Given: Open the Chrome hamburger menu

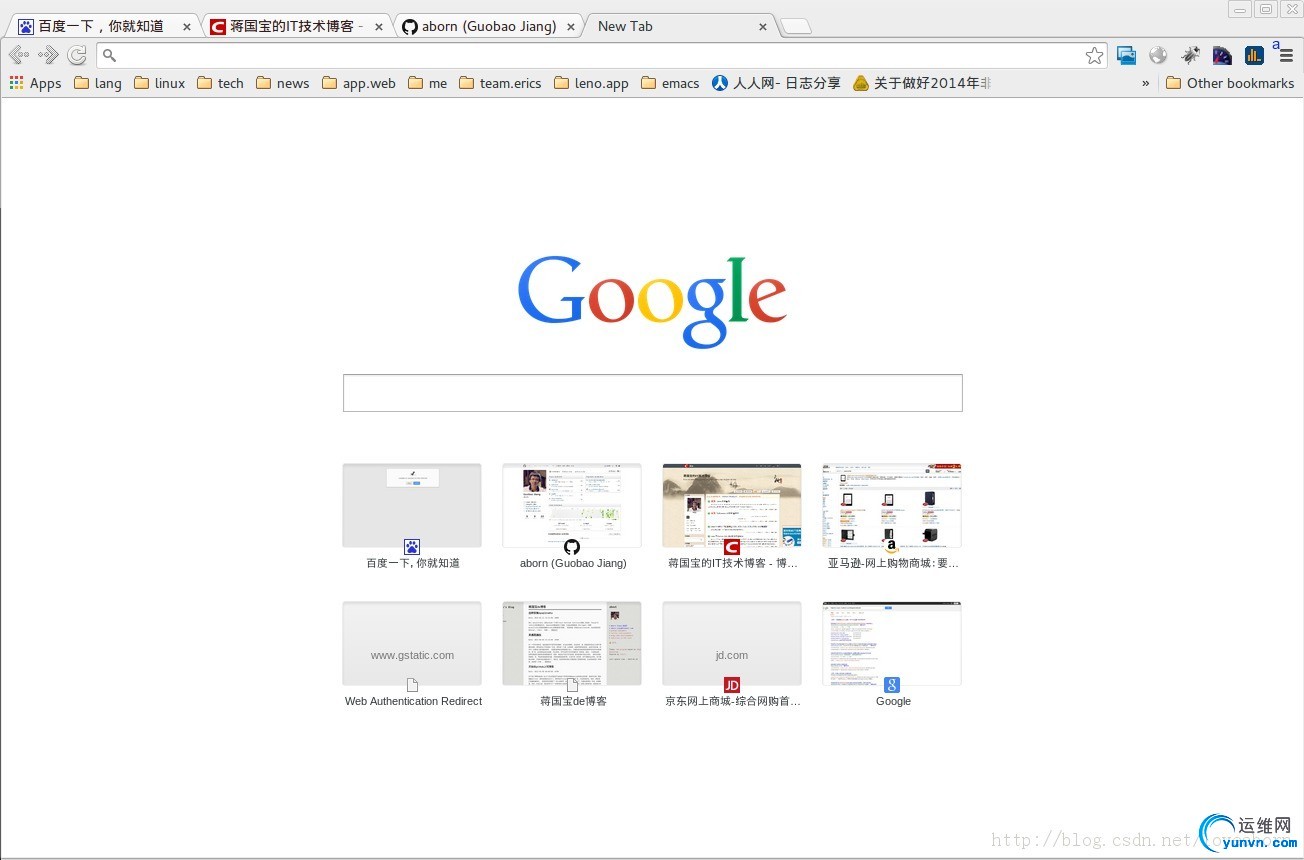Looking at the screenshot, I should click(1287, 56).
